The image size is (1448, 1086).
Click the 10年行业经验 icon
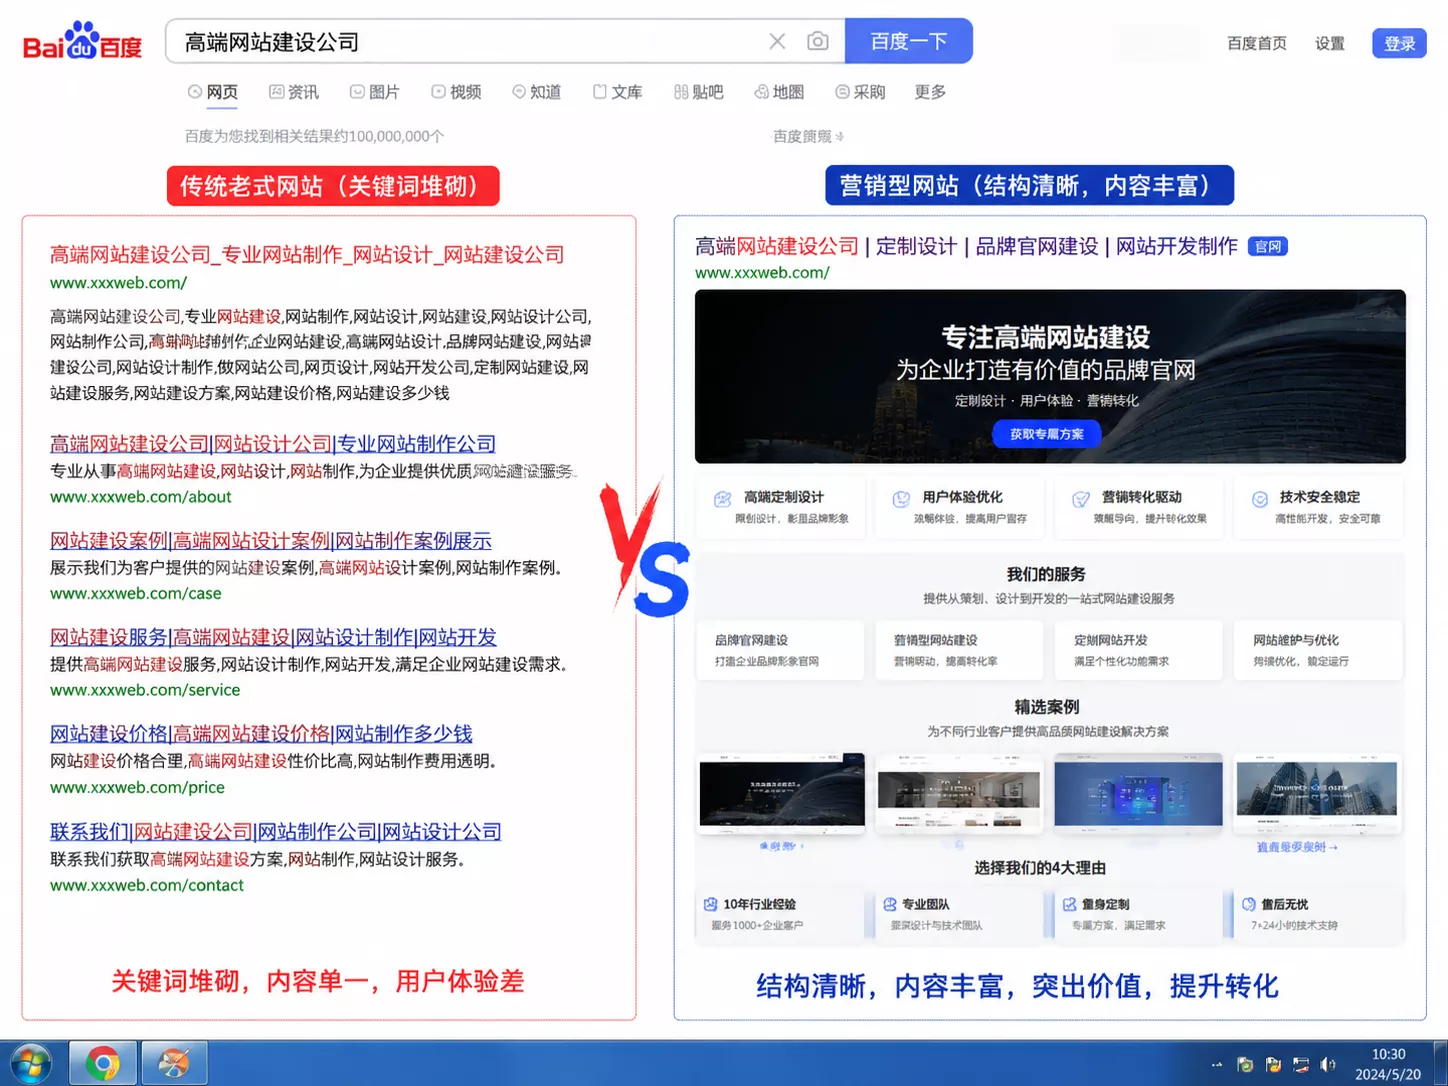point(711,904)
